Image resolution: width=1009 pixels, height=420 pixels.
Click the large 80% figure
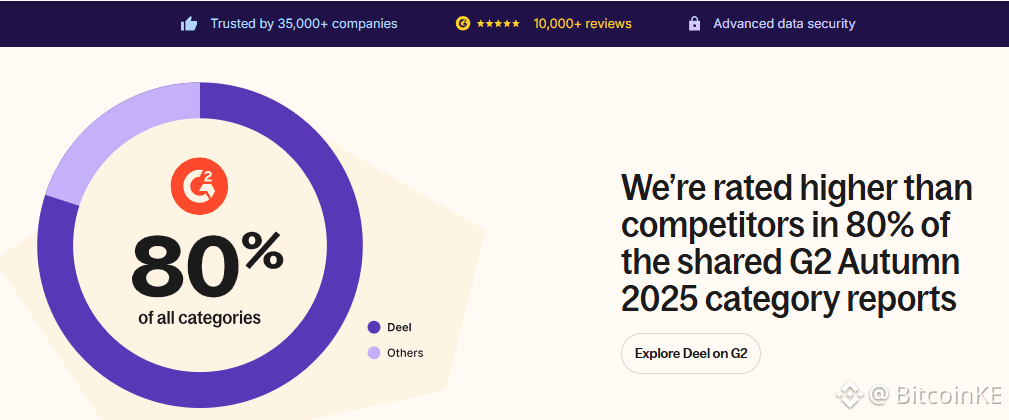tap(206, 265)
